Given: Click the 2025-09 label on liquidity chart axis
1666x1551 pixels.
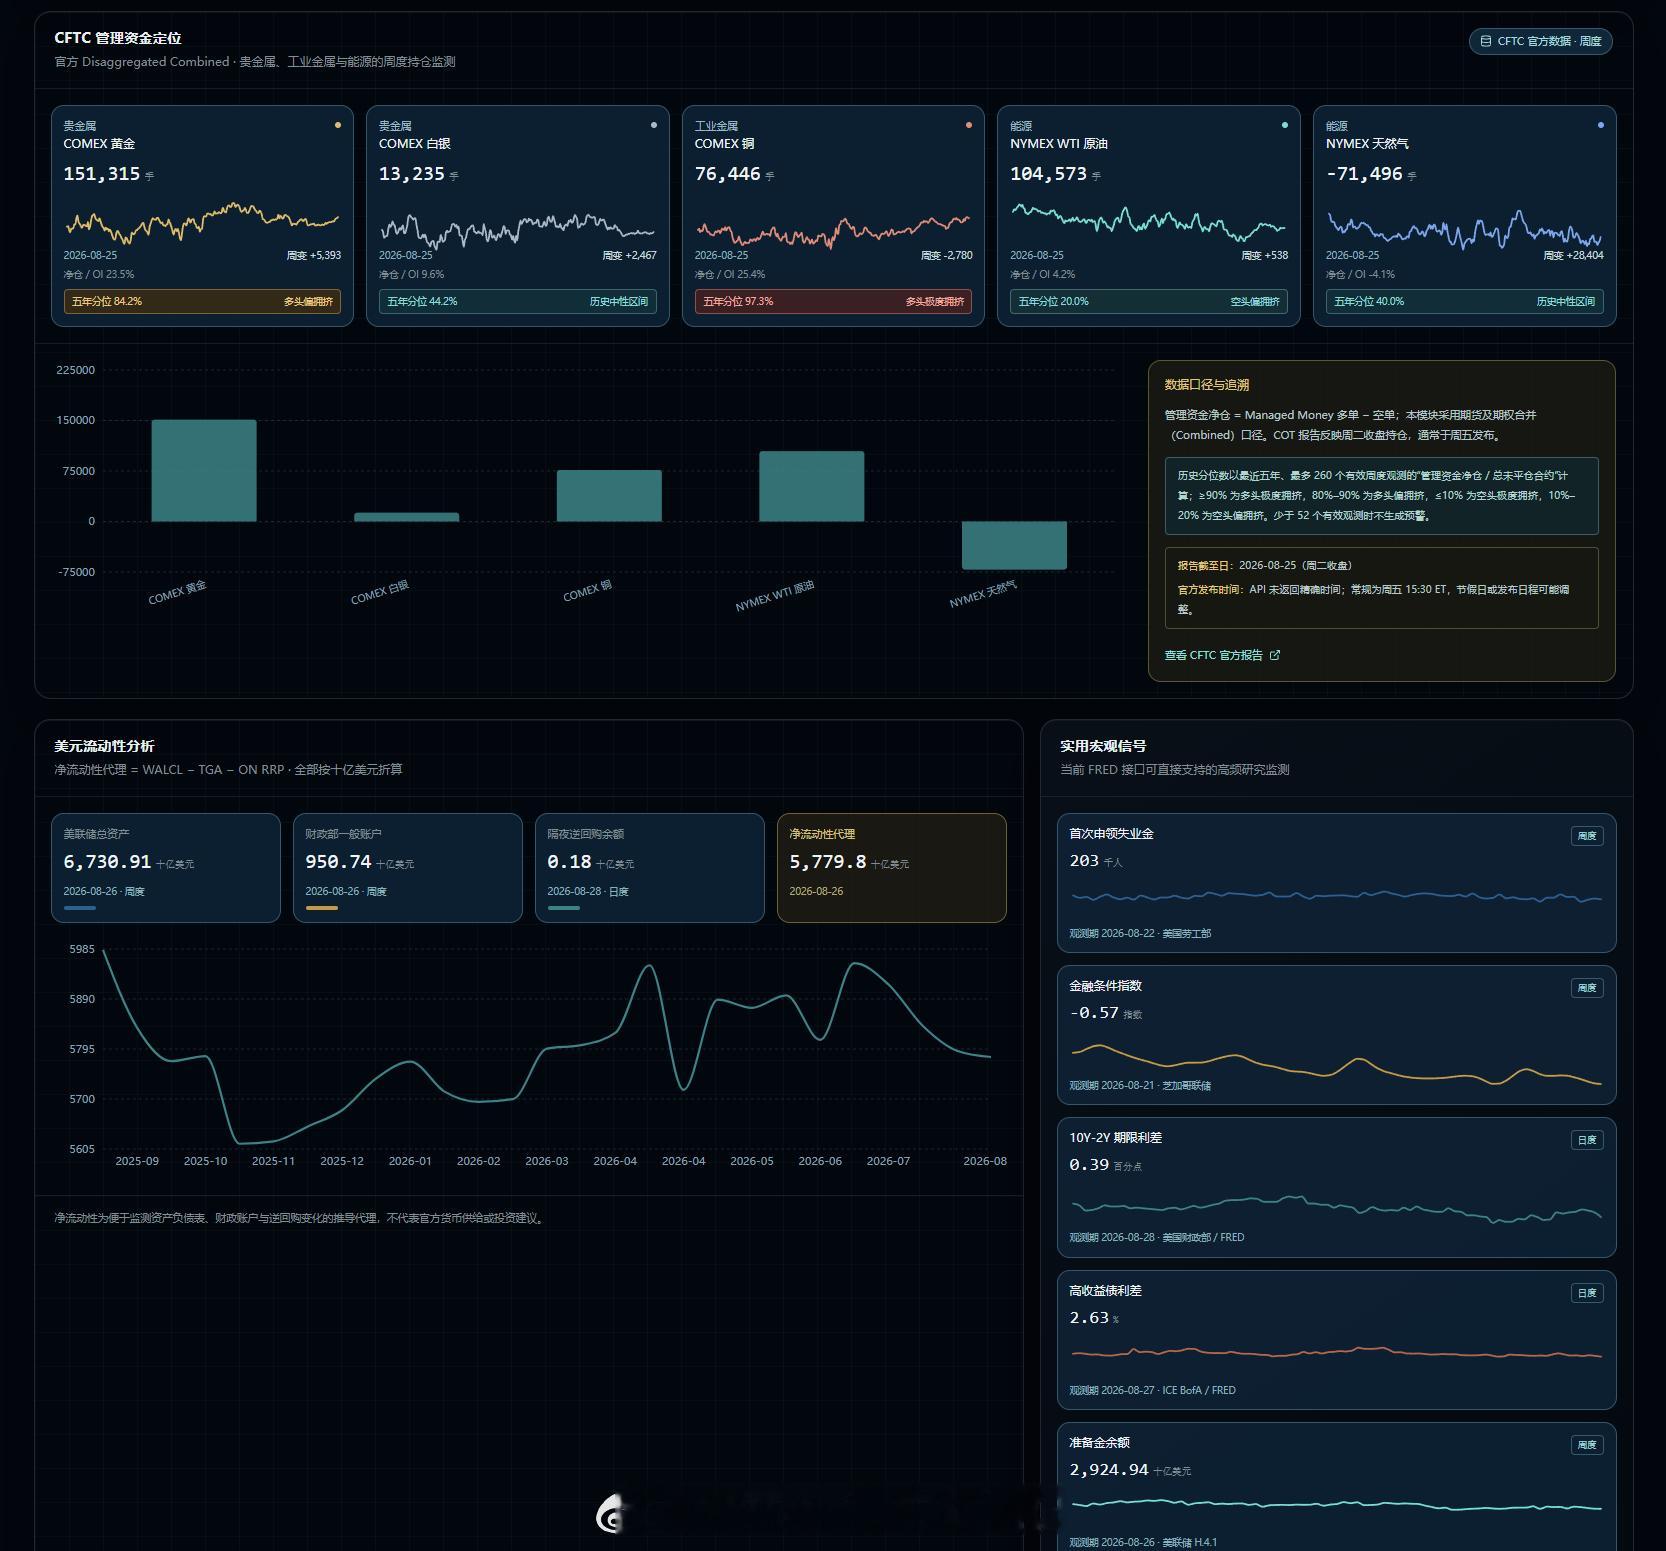Looking at the screenshot, I should (x=137, y=1161).
